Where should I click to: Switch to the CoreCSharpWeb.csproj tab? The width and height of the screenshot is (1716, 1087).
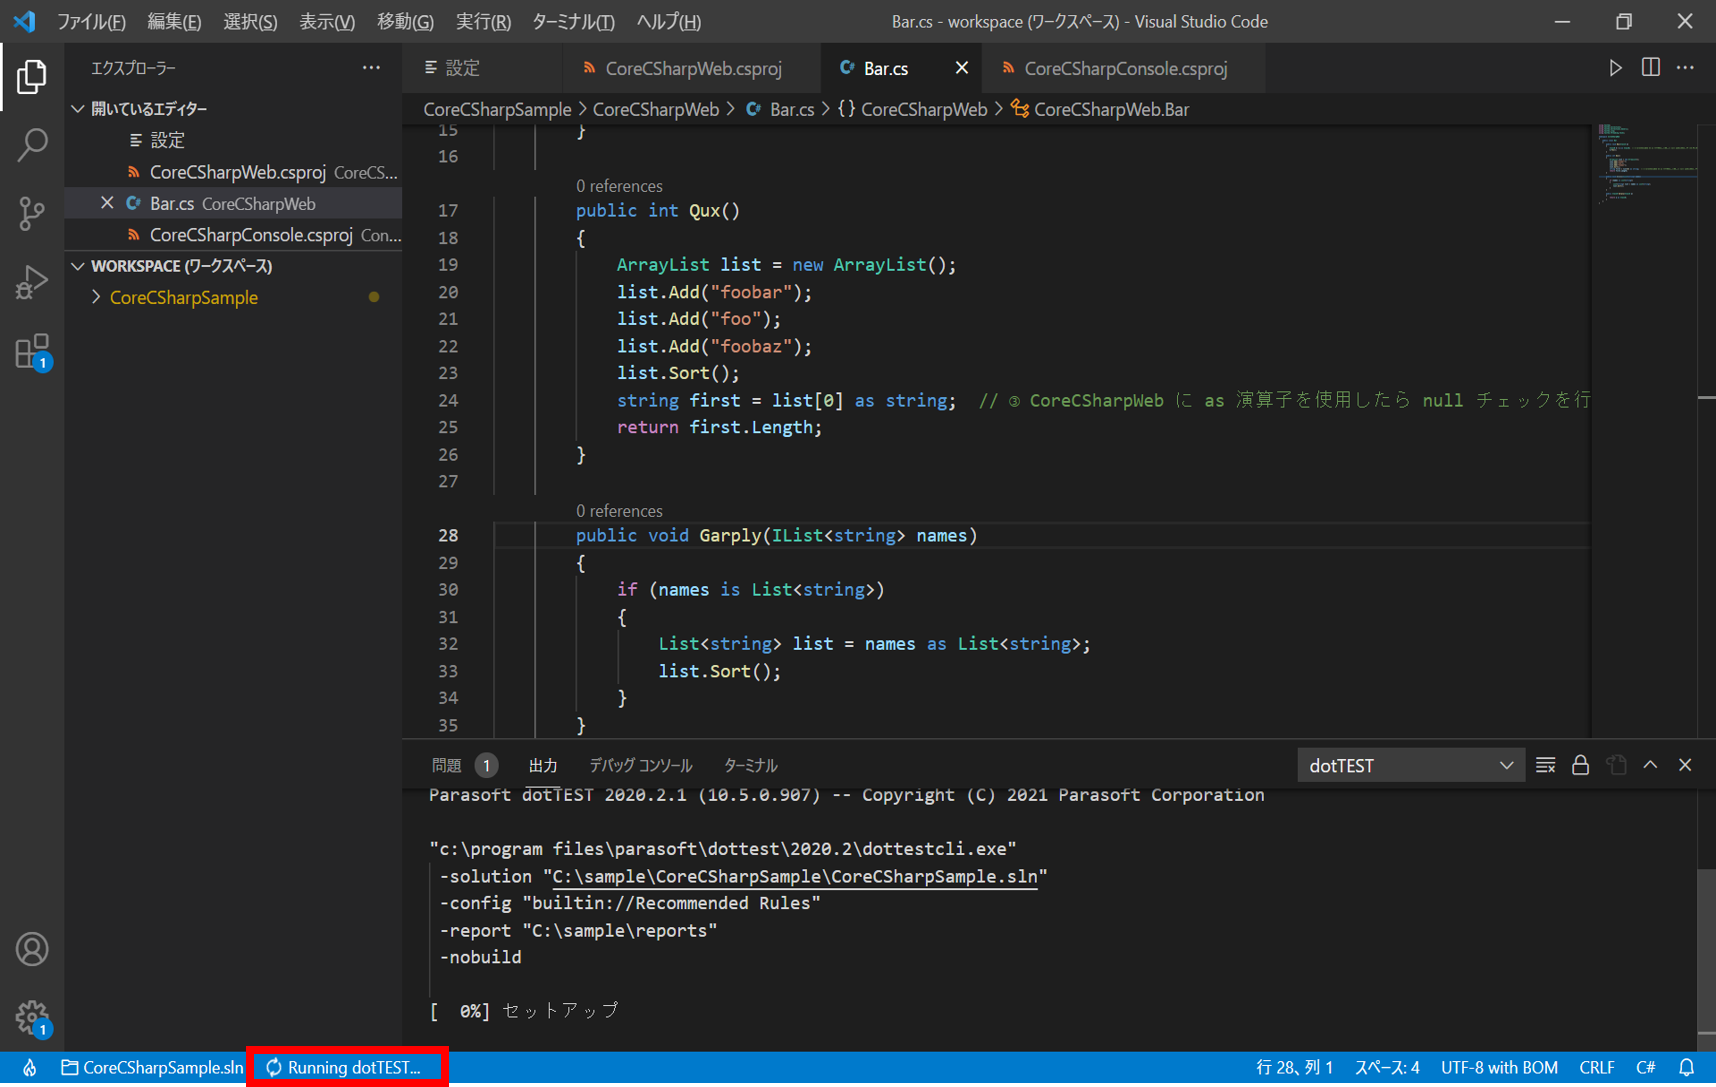[693, 68]
